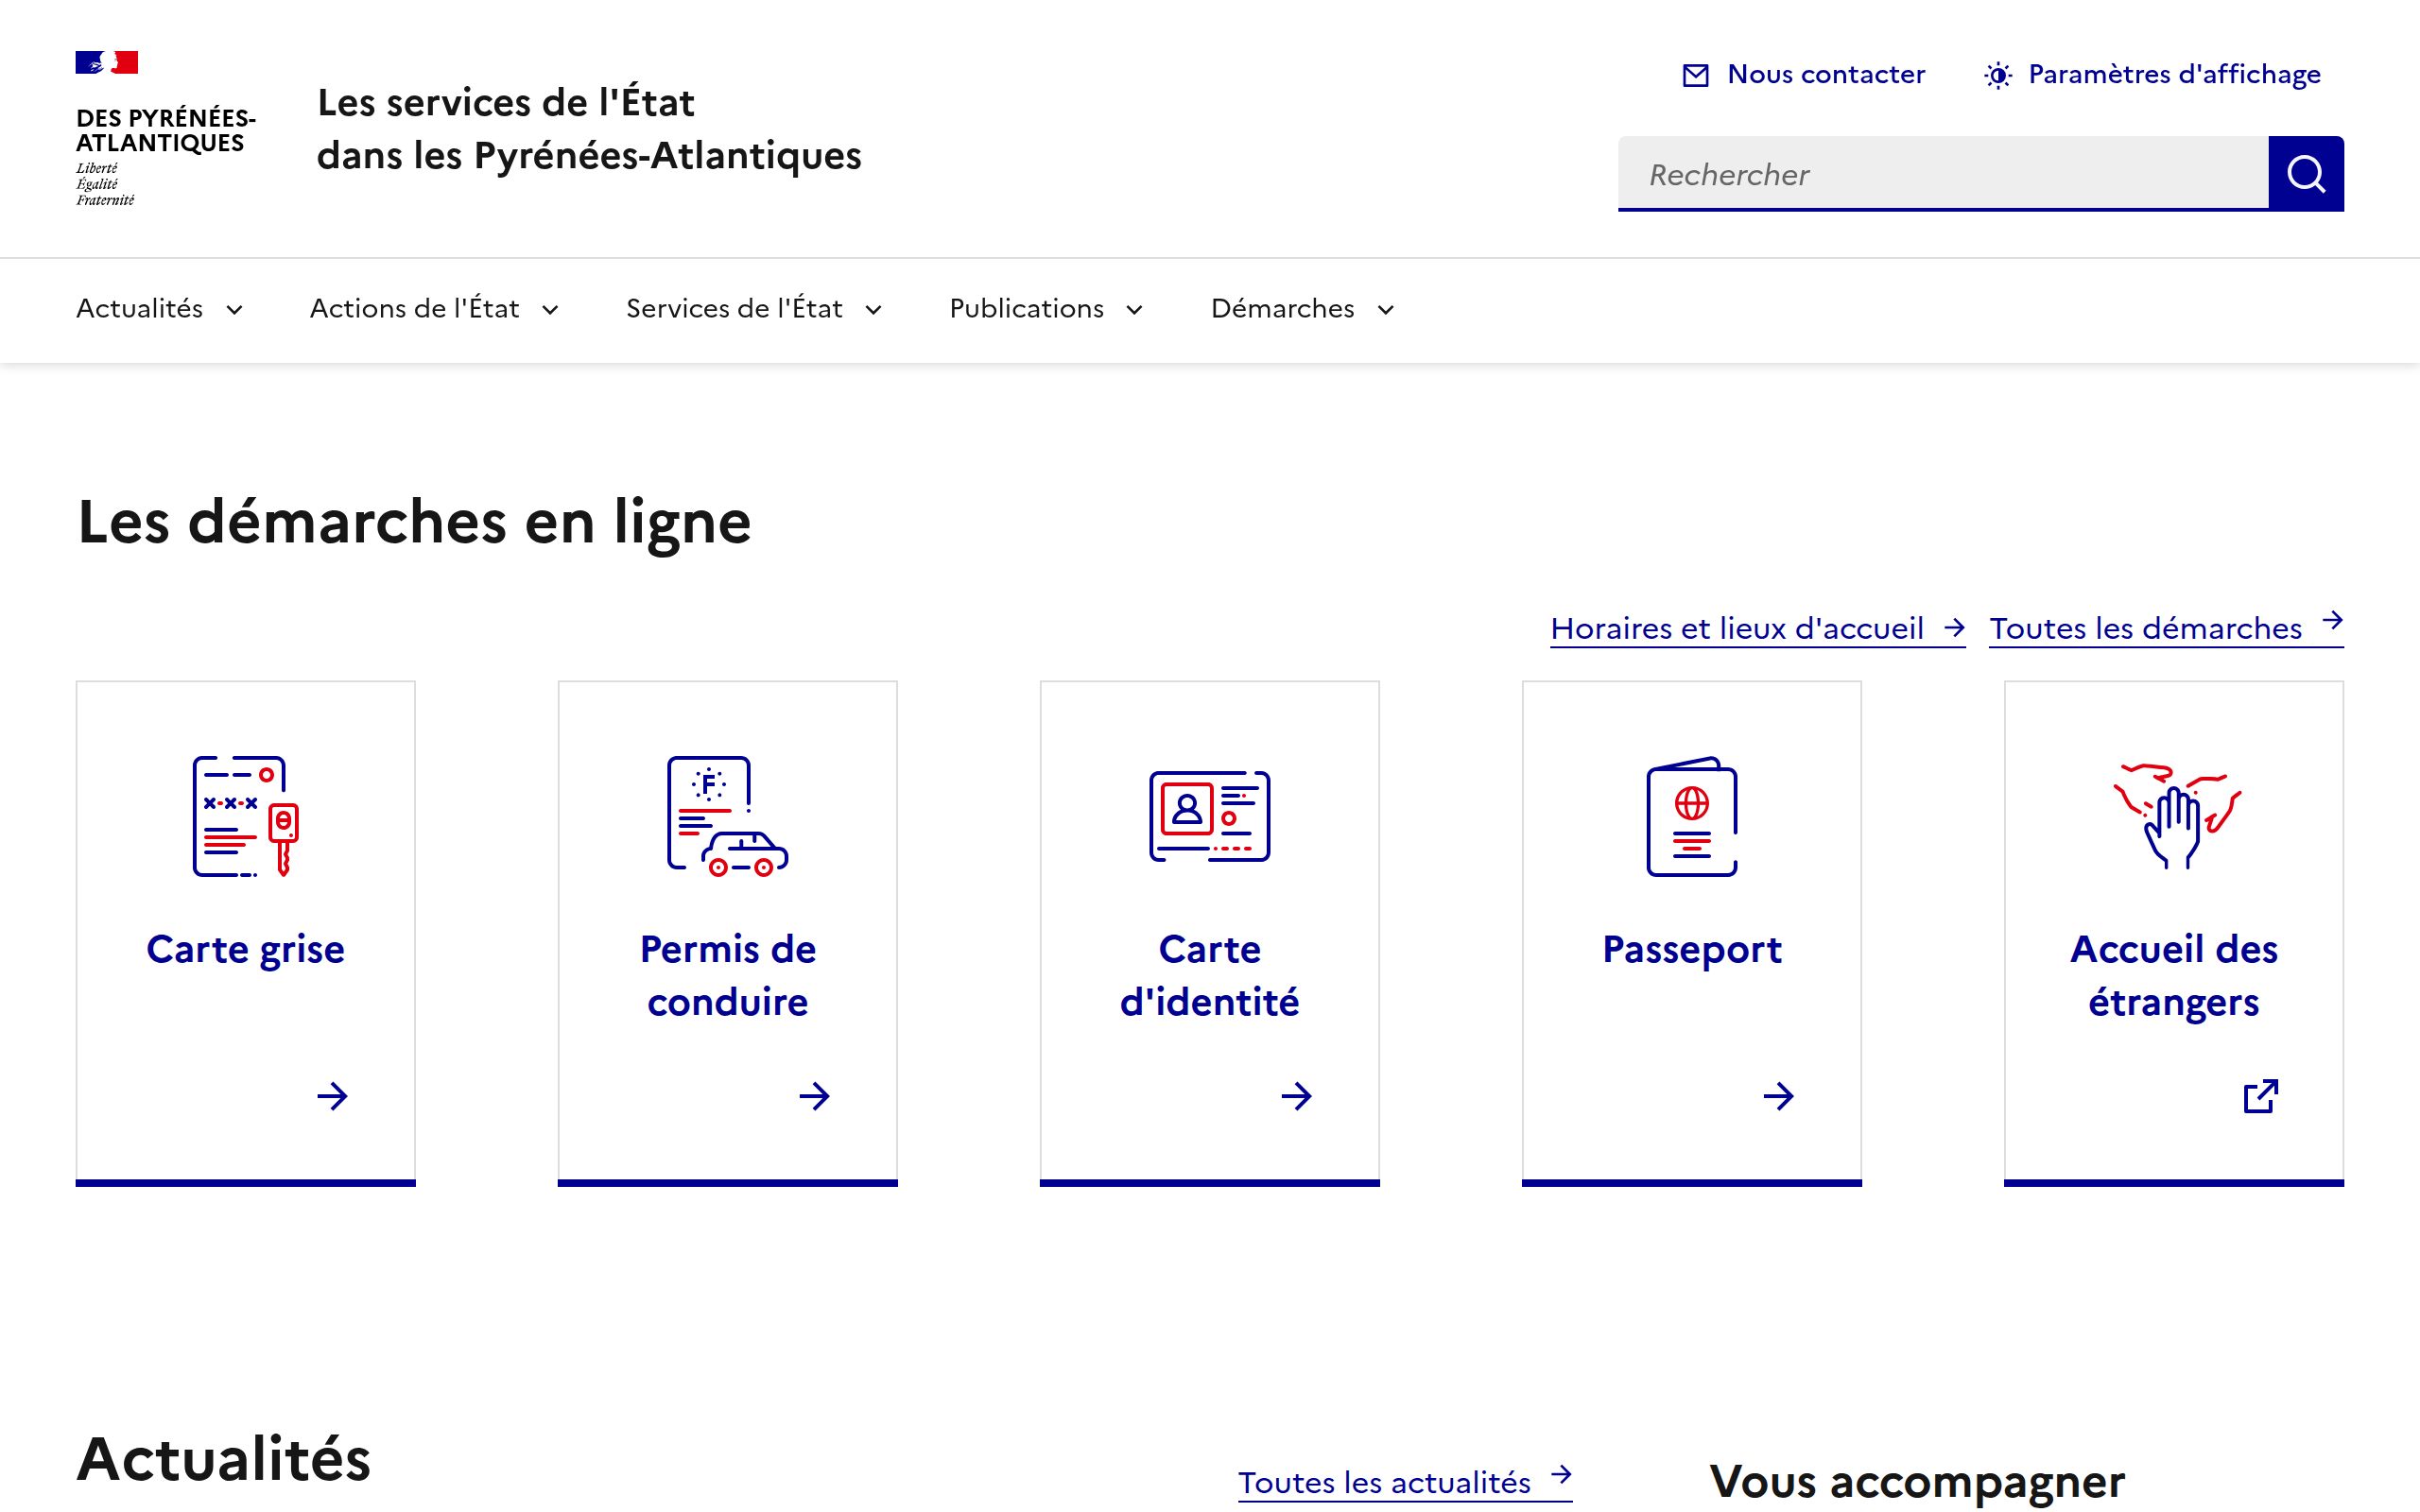Screen dimensions: 2420x1512
Task: Click the Permis de conduire car icon
Action: 728,817
